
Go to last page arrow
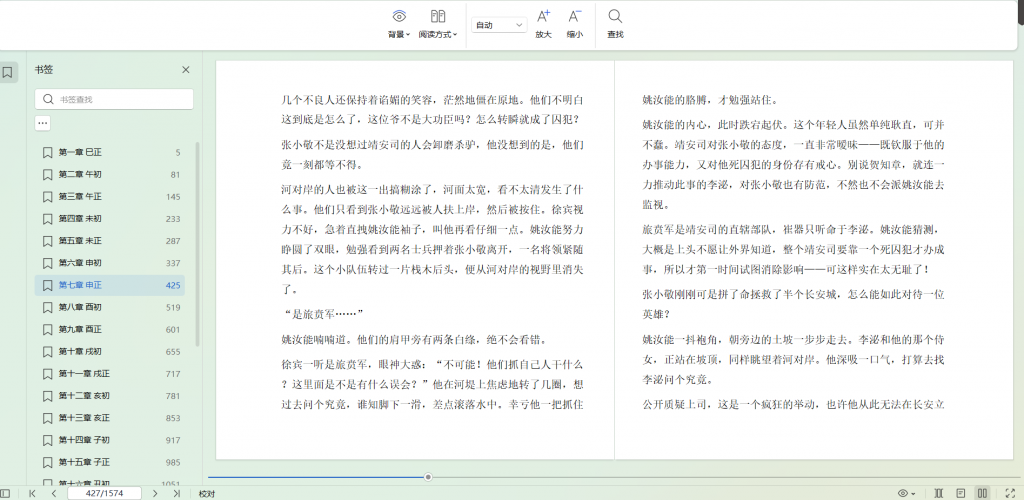(176, 493)
